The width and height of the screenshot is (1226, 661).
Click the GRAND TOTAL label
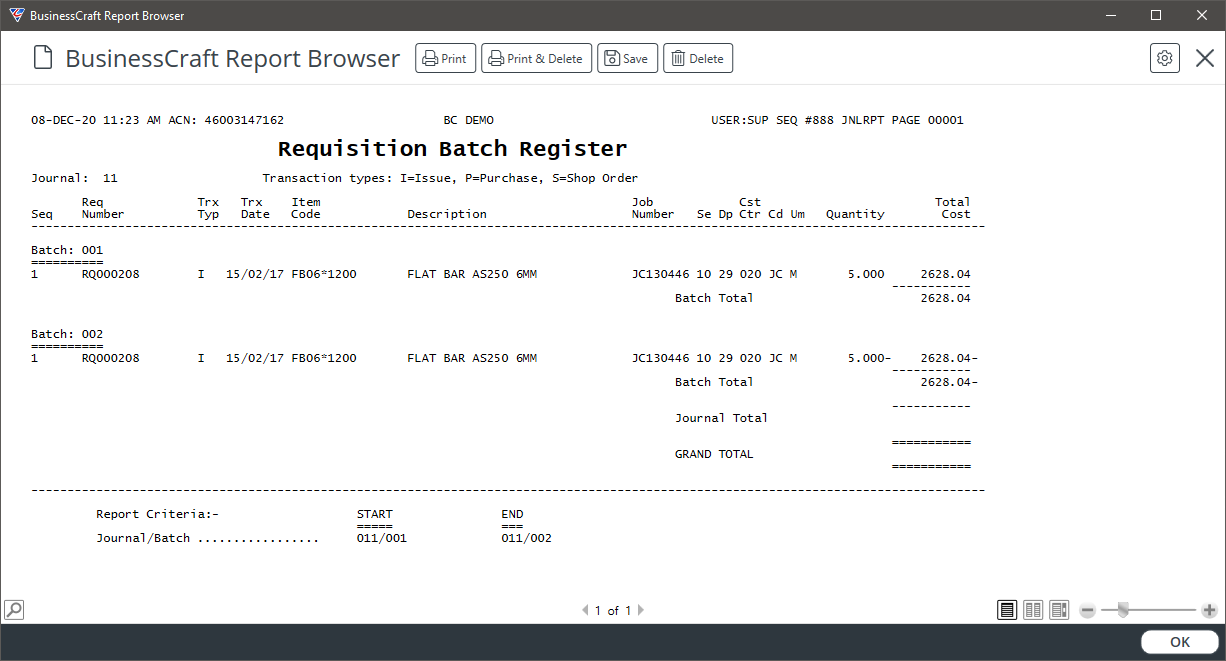714,454
